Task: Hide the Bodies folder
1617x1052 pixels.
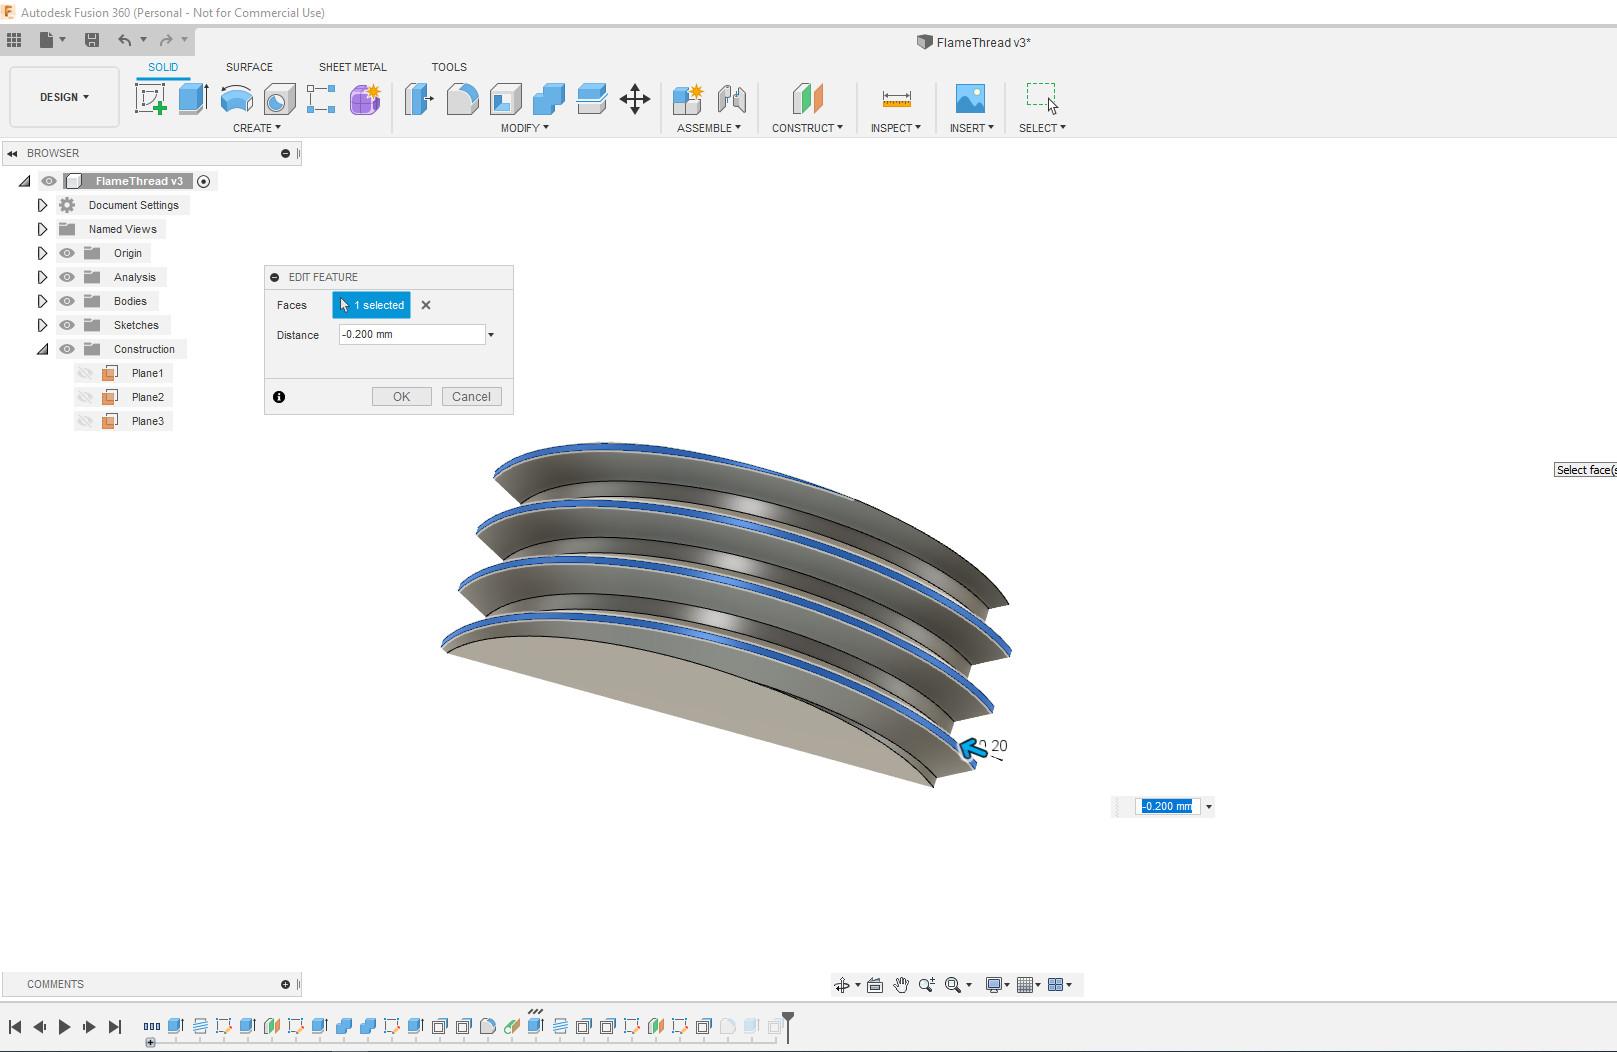Action: 67,301
